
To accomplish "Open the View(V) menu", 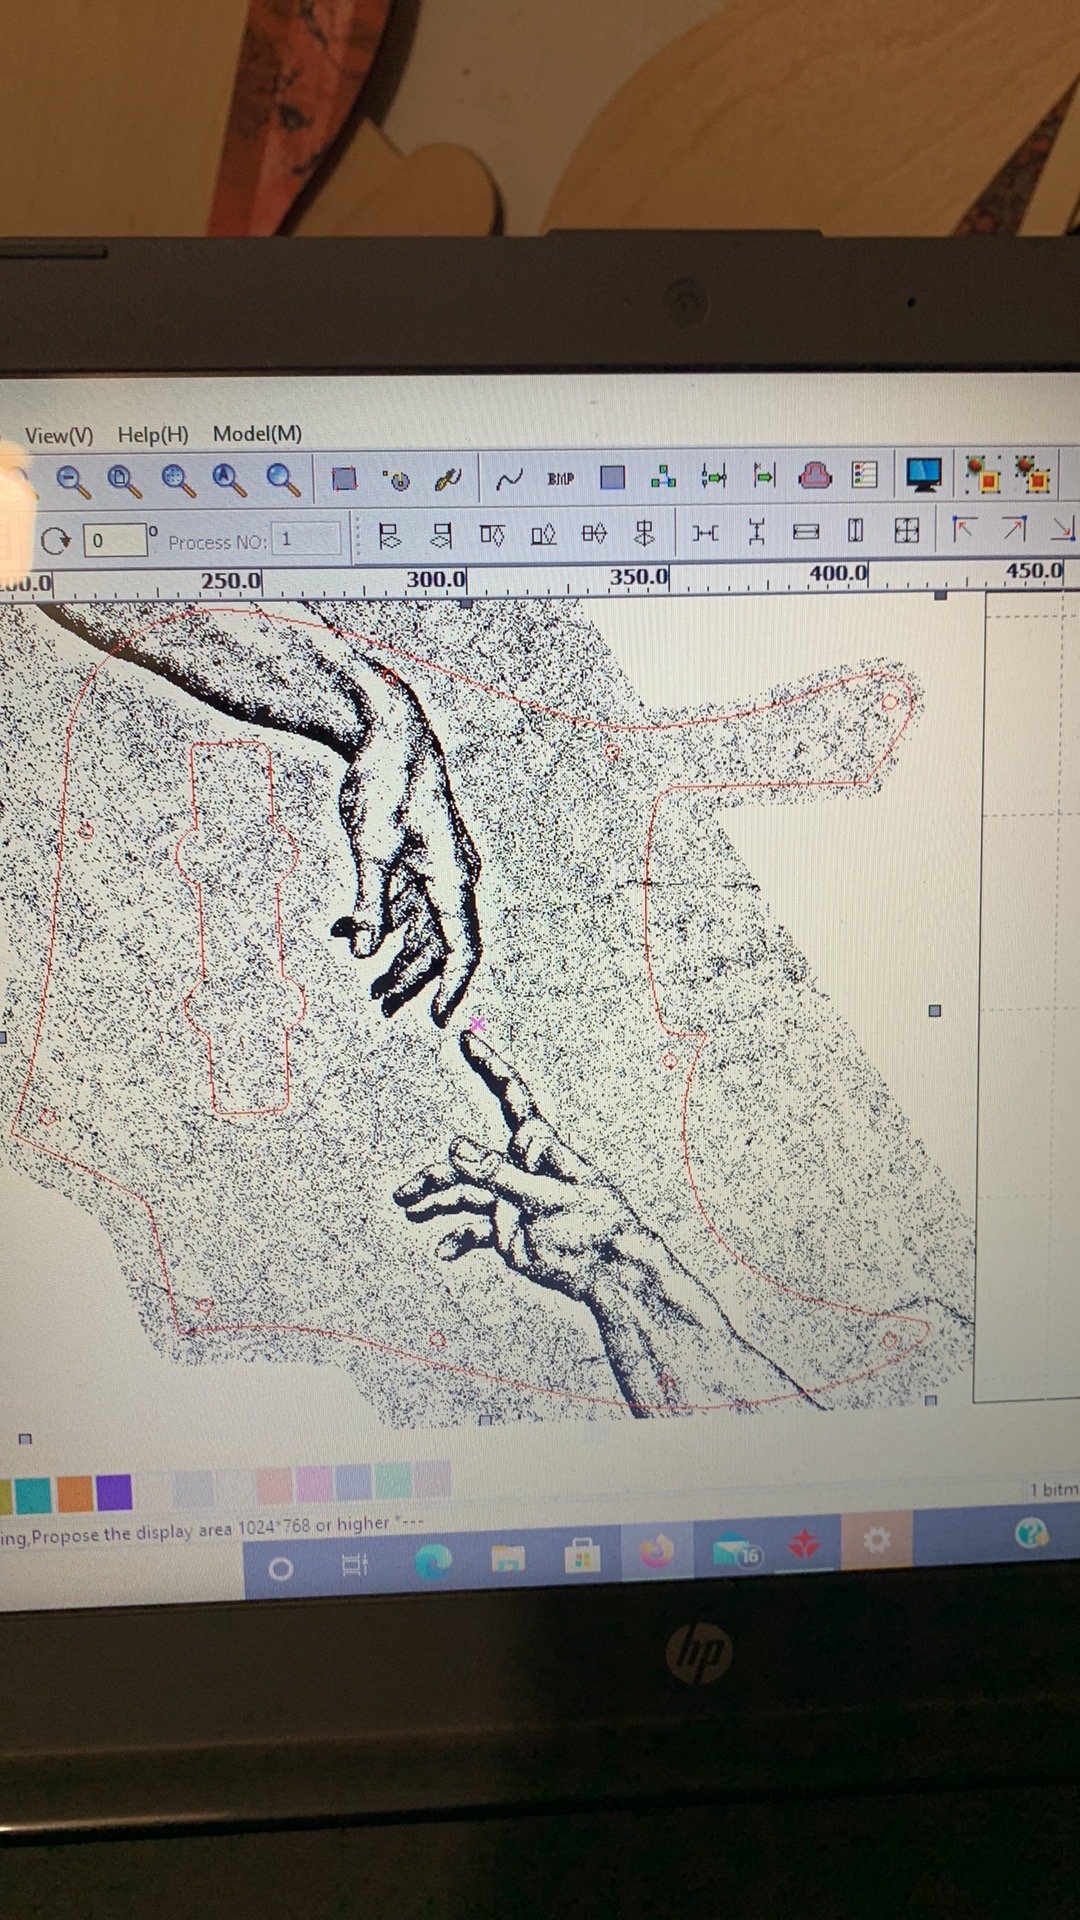I will 59,435.
